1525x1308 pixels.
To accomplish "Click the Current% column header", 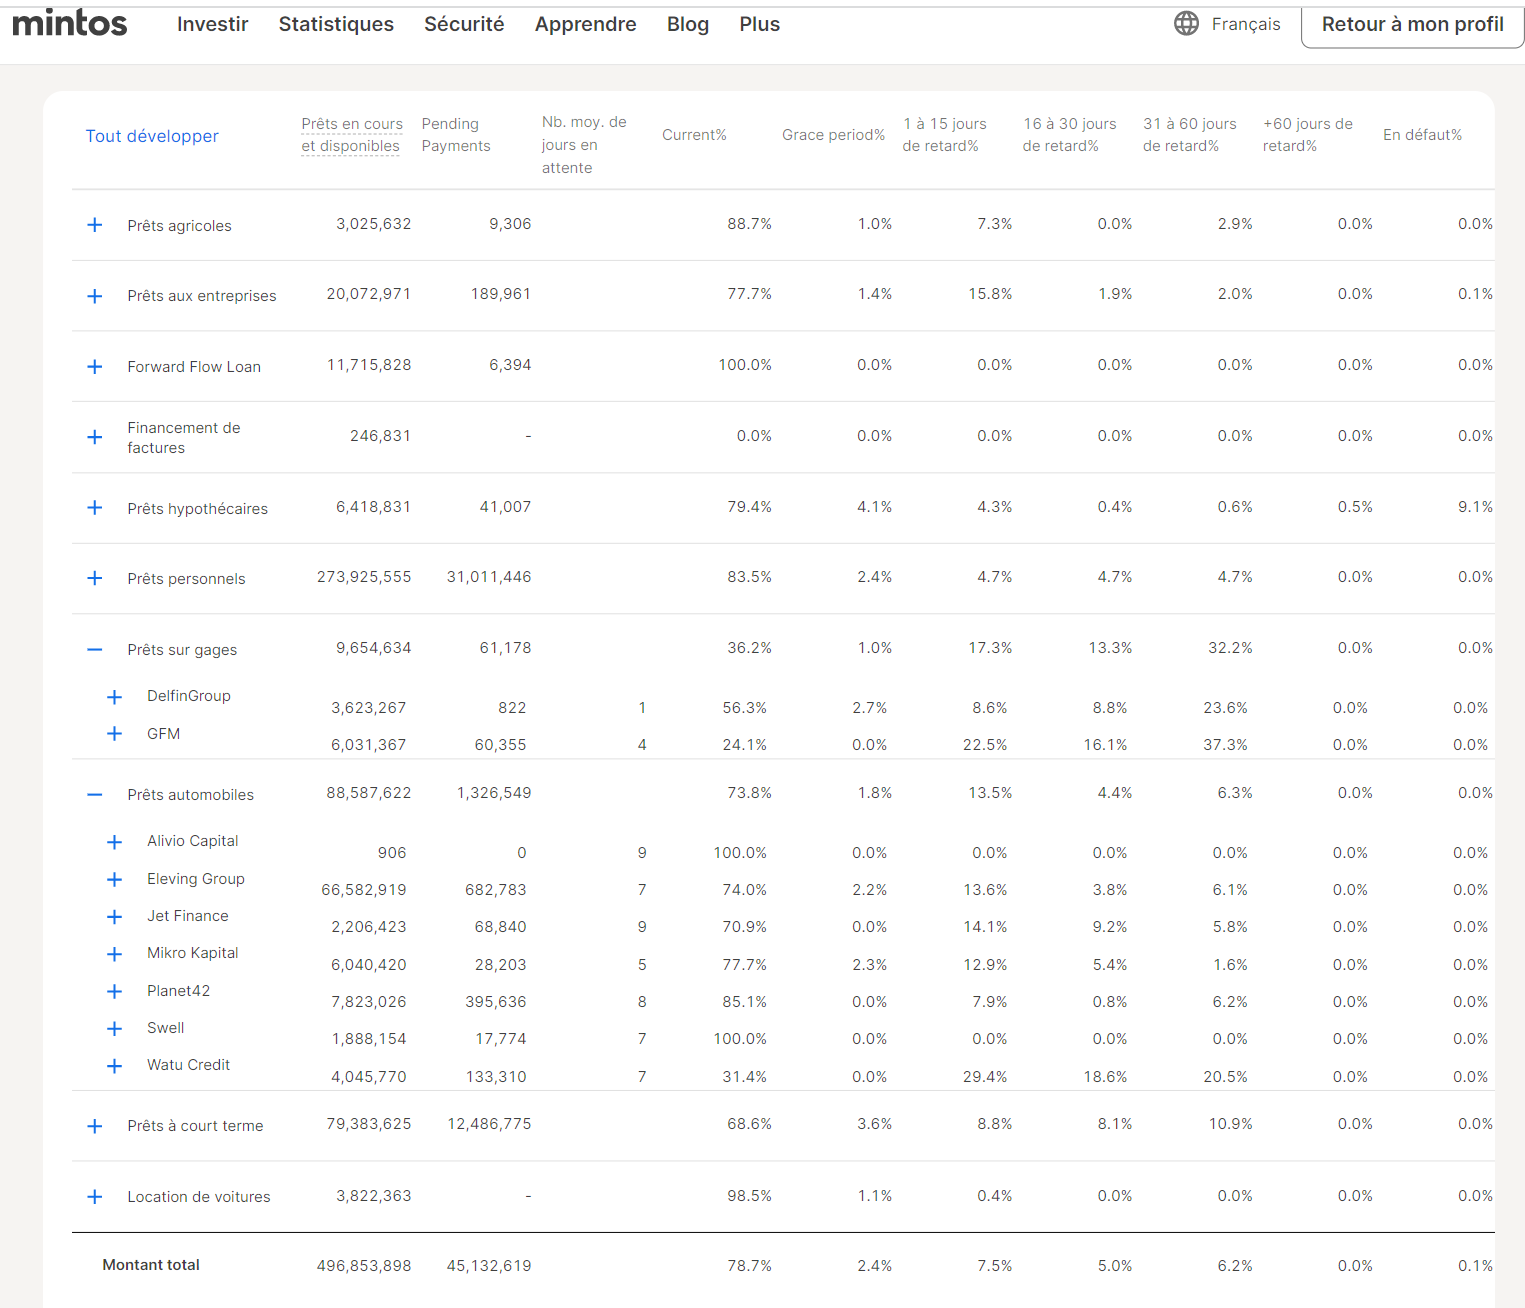I will [x=694, y=135].
